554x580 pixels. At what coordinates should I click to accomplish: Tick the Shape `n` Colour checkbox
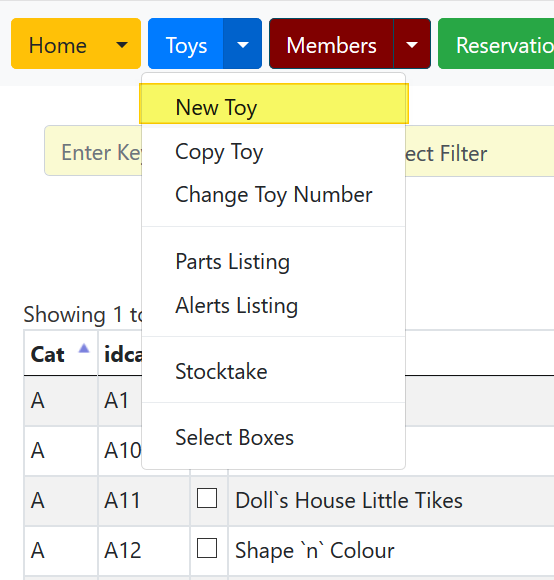click(207, 548)
